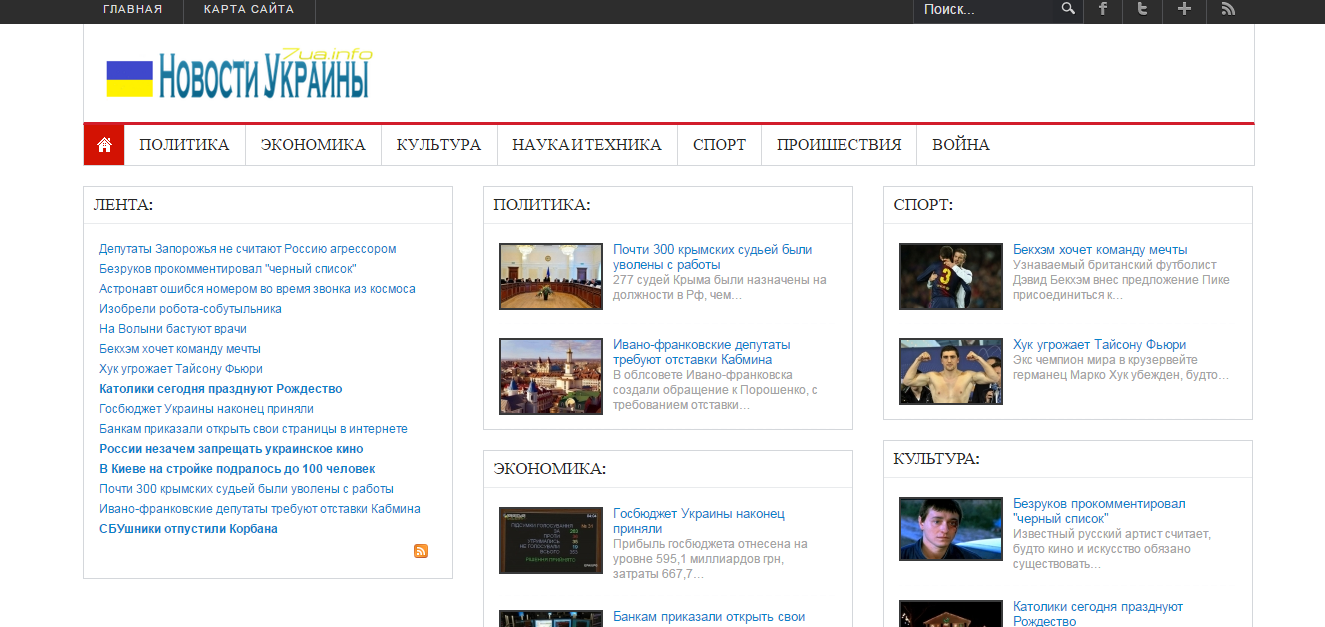The image size is (1325, 627).
Task: Open the Twitter icon in top bar
Action: coord(1142,9)
